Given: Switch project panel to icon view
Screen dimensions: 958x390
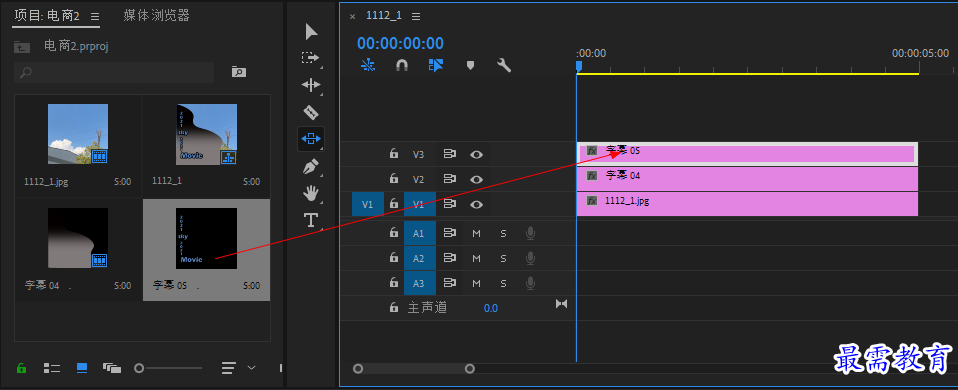Looking at the screenshot, I should (x=82, y=367).
